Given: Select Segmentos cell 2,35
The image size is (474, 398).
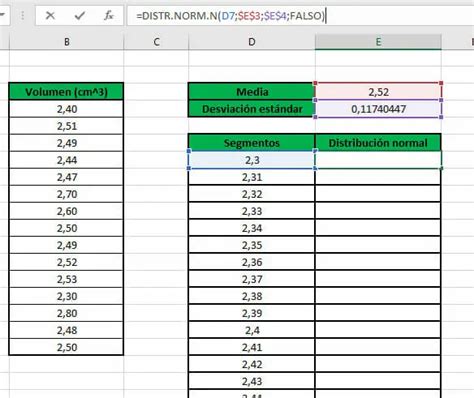Looking at the screenshot, I should pos(252,245).
